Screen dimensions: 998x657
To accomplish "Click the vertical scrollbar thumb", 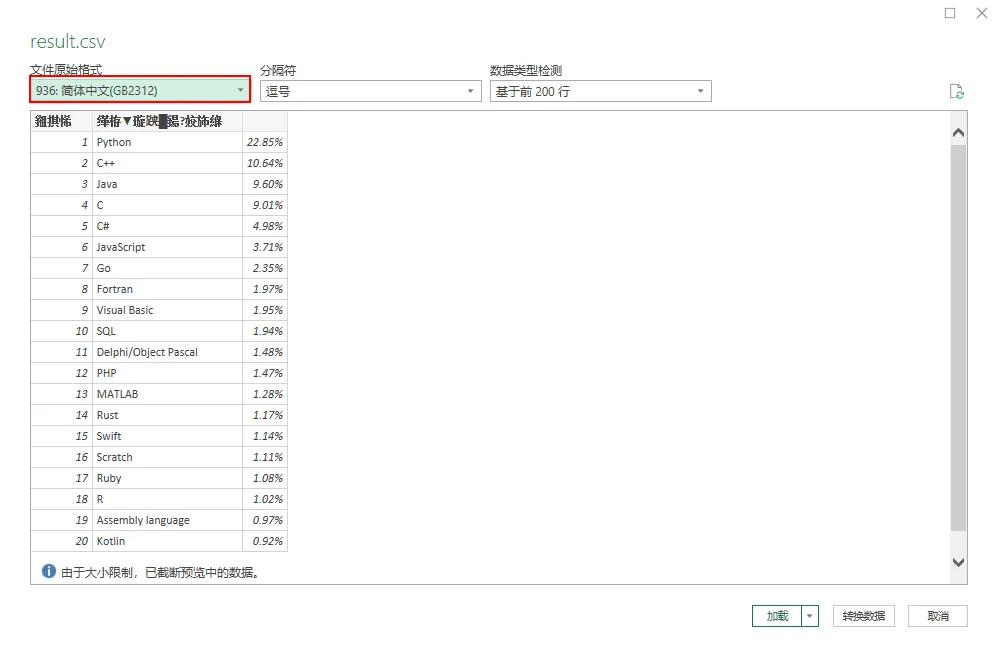I will [x=958, y=337].
